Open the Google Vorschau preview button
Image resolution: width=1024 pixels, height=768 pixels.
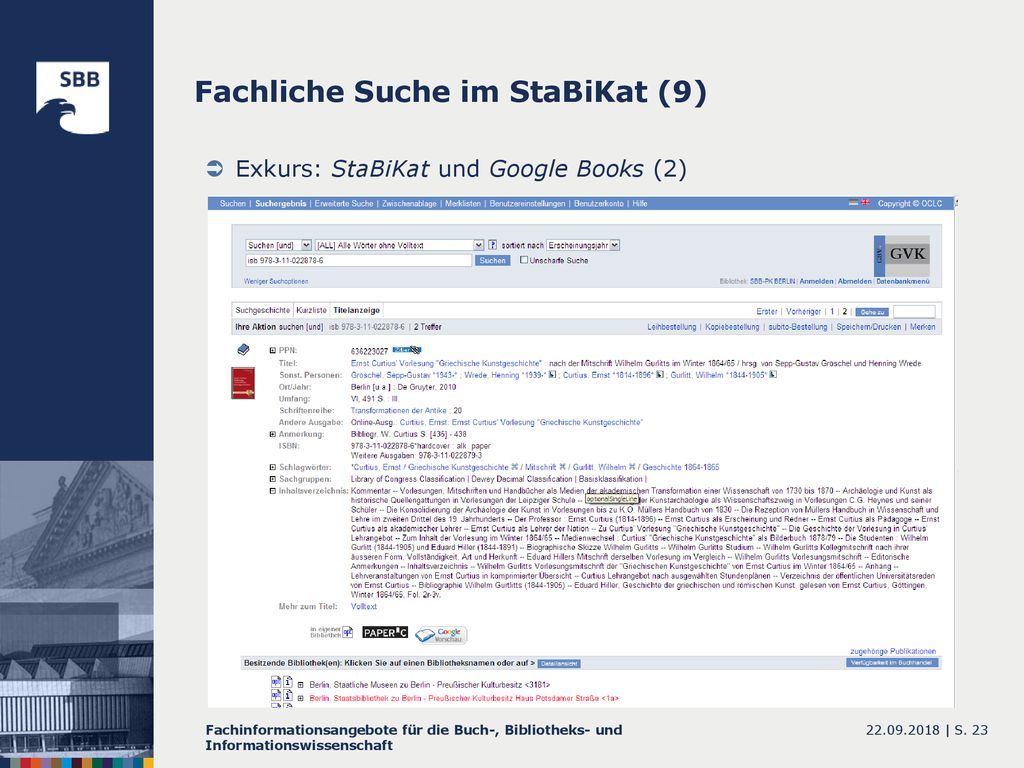click(441, 634)
